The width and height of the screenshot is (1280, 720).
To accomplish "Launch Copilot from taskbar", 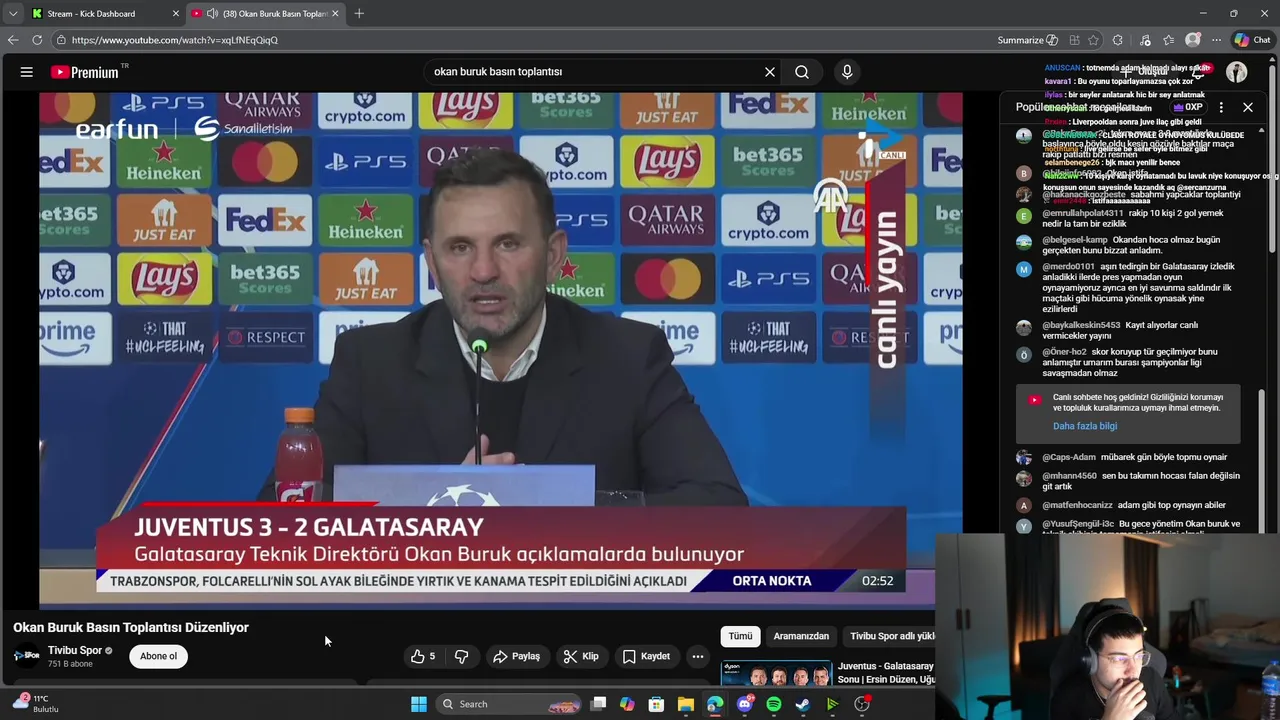I will click(x=627, y=704).
